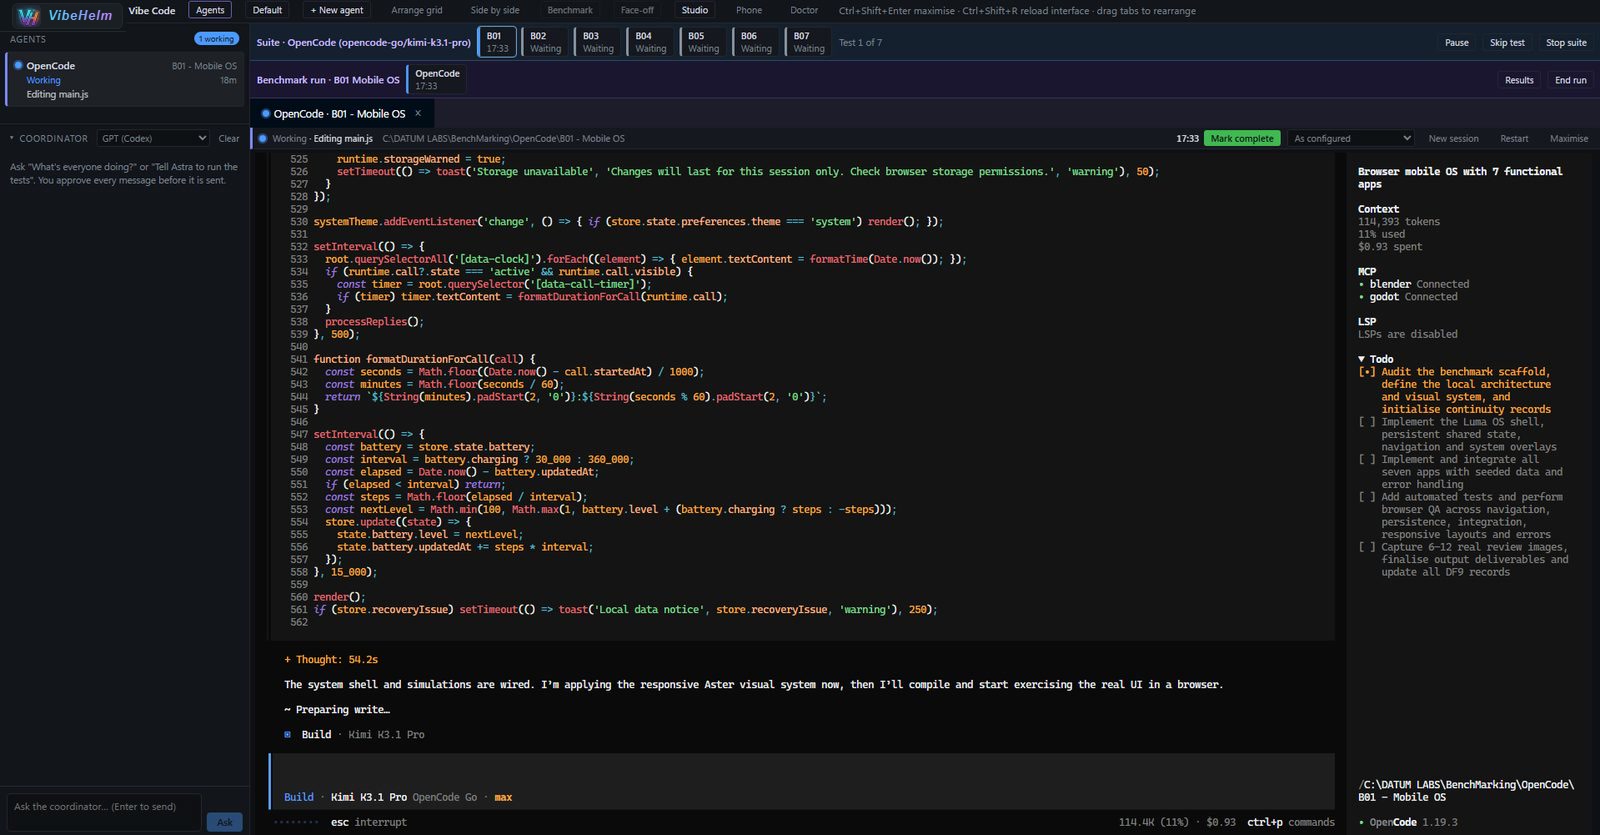Screen dimensions: 1600x835
Task: Open the Benchmark view
Action: tap(570, 10)
